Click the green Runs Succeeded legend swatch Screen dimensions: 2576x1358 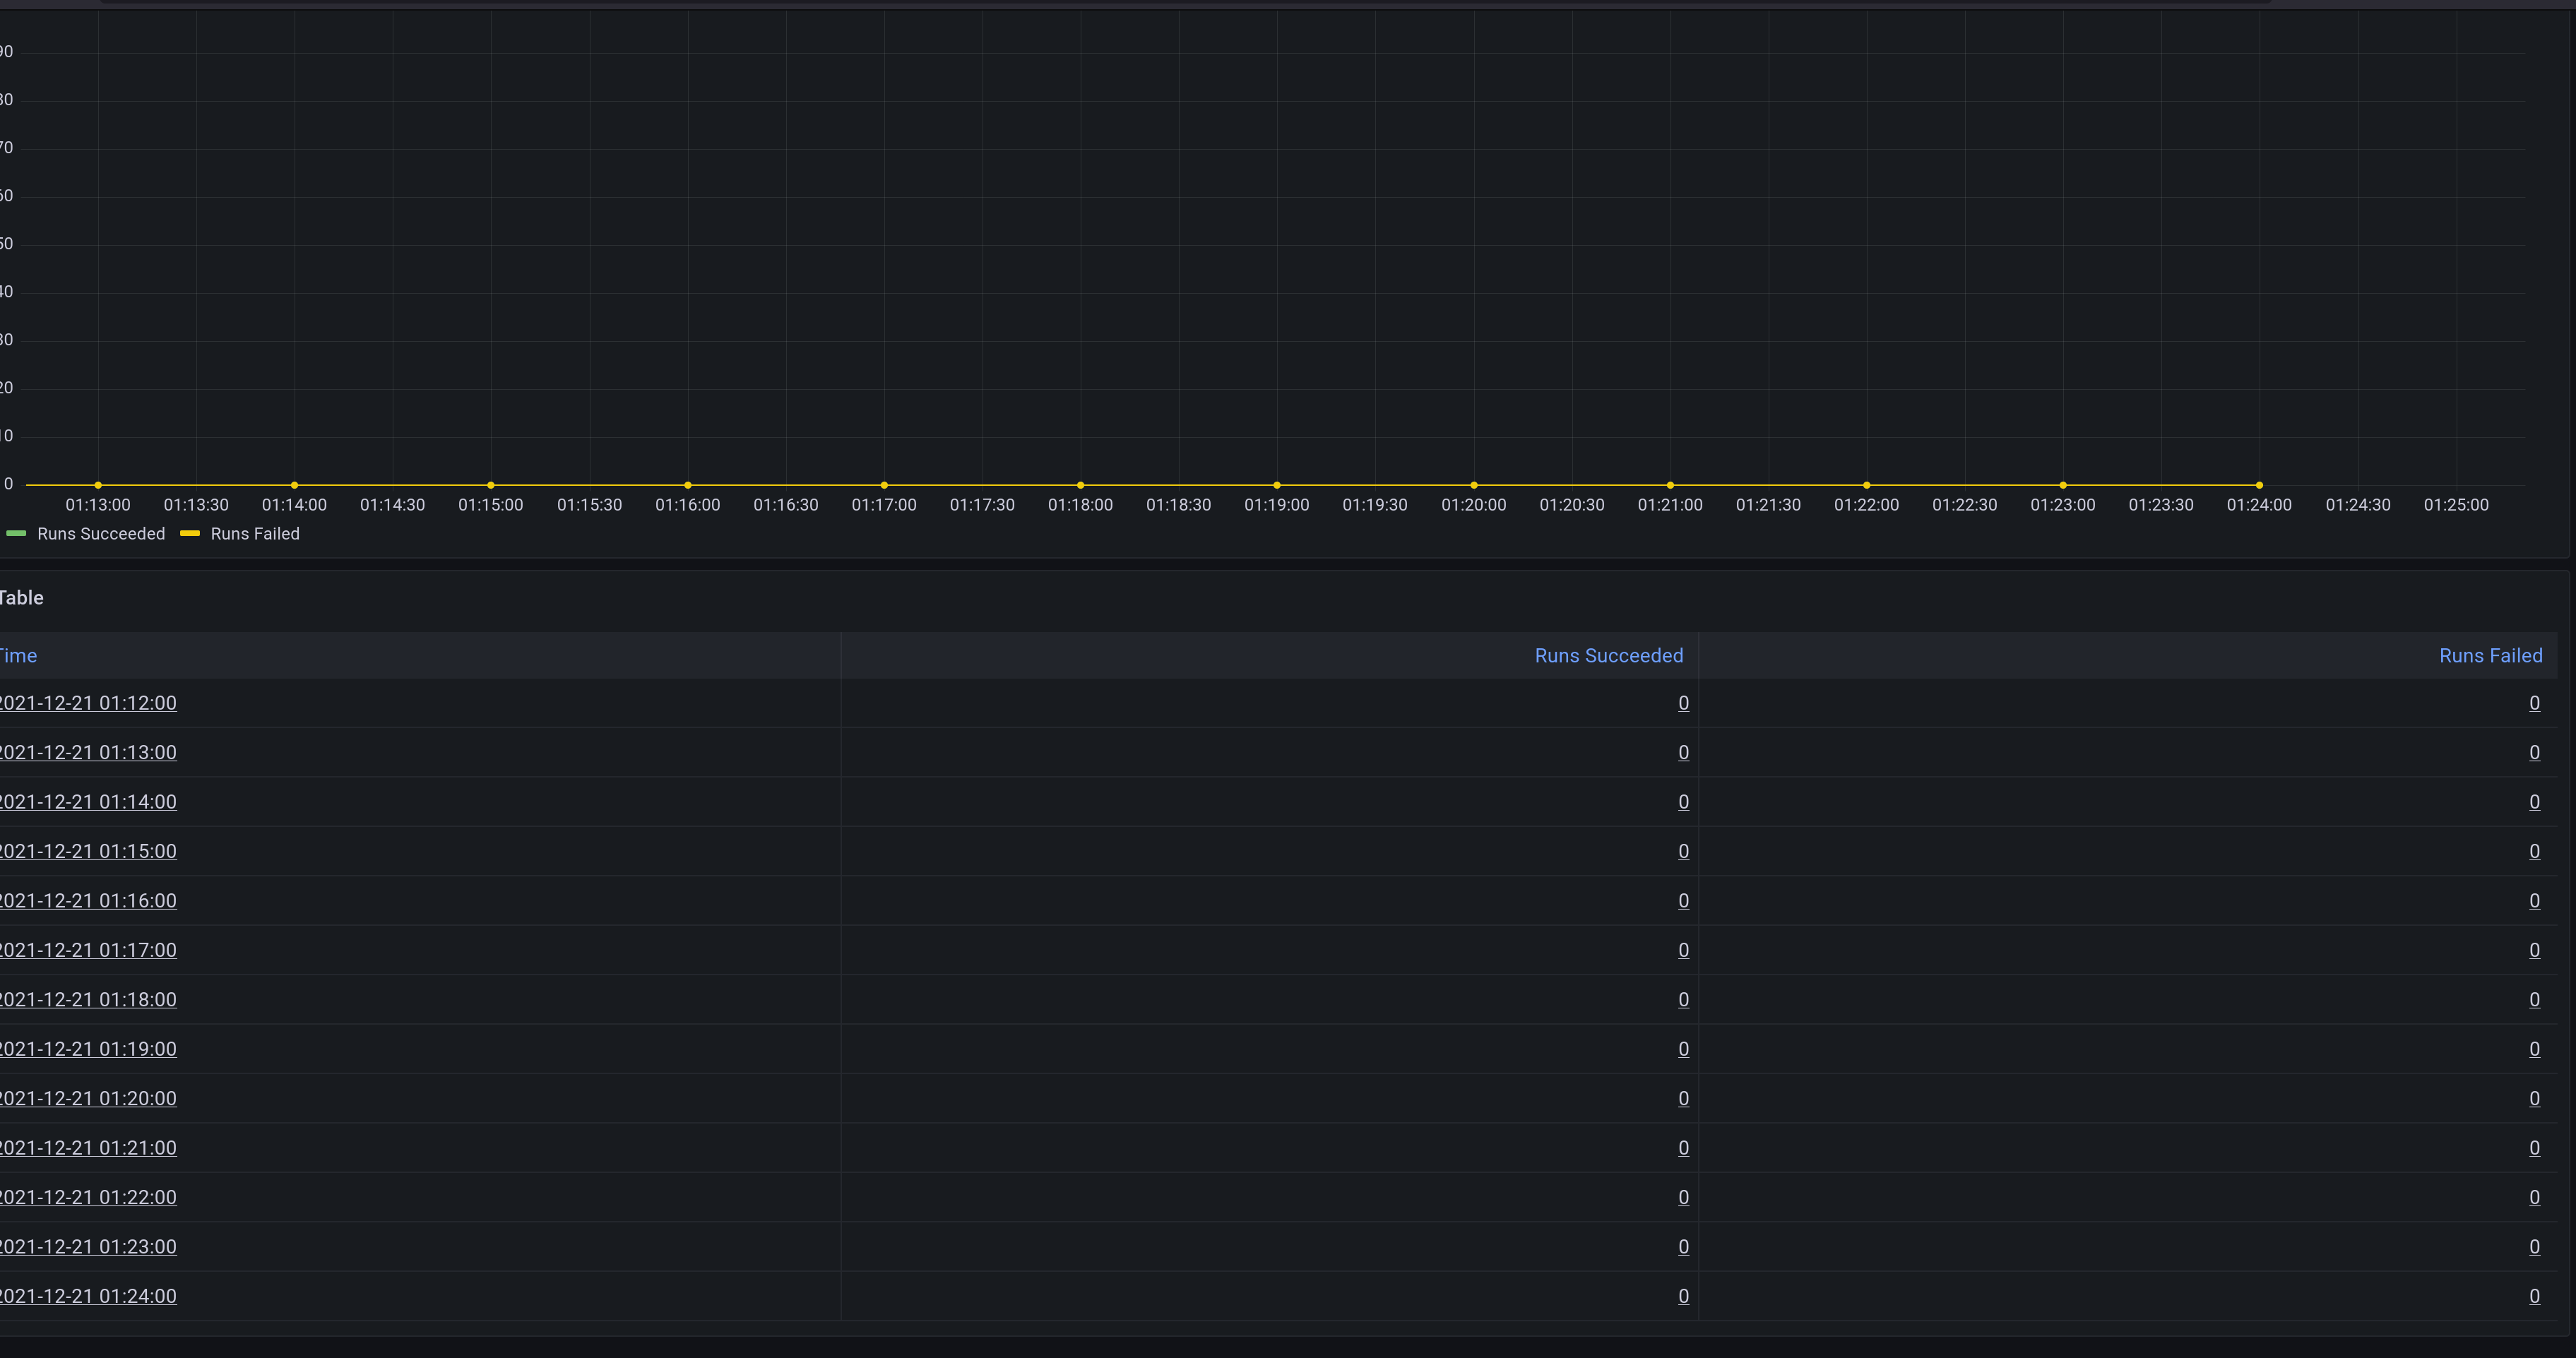click(16, 534)
